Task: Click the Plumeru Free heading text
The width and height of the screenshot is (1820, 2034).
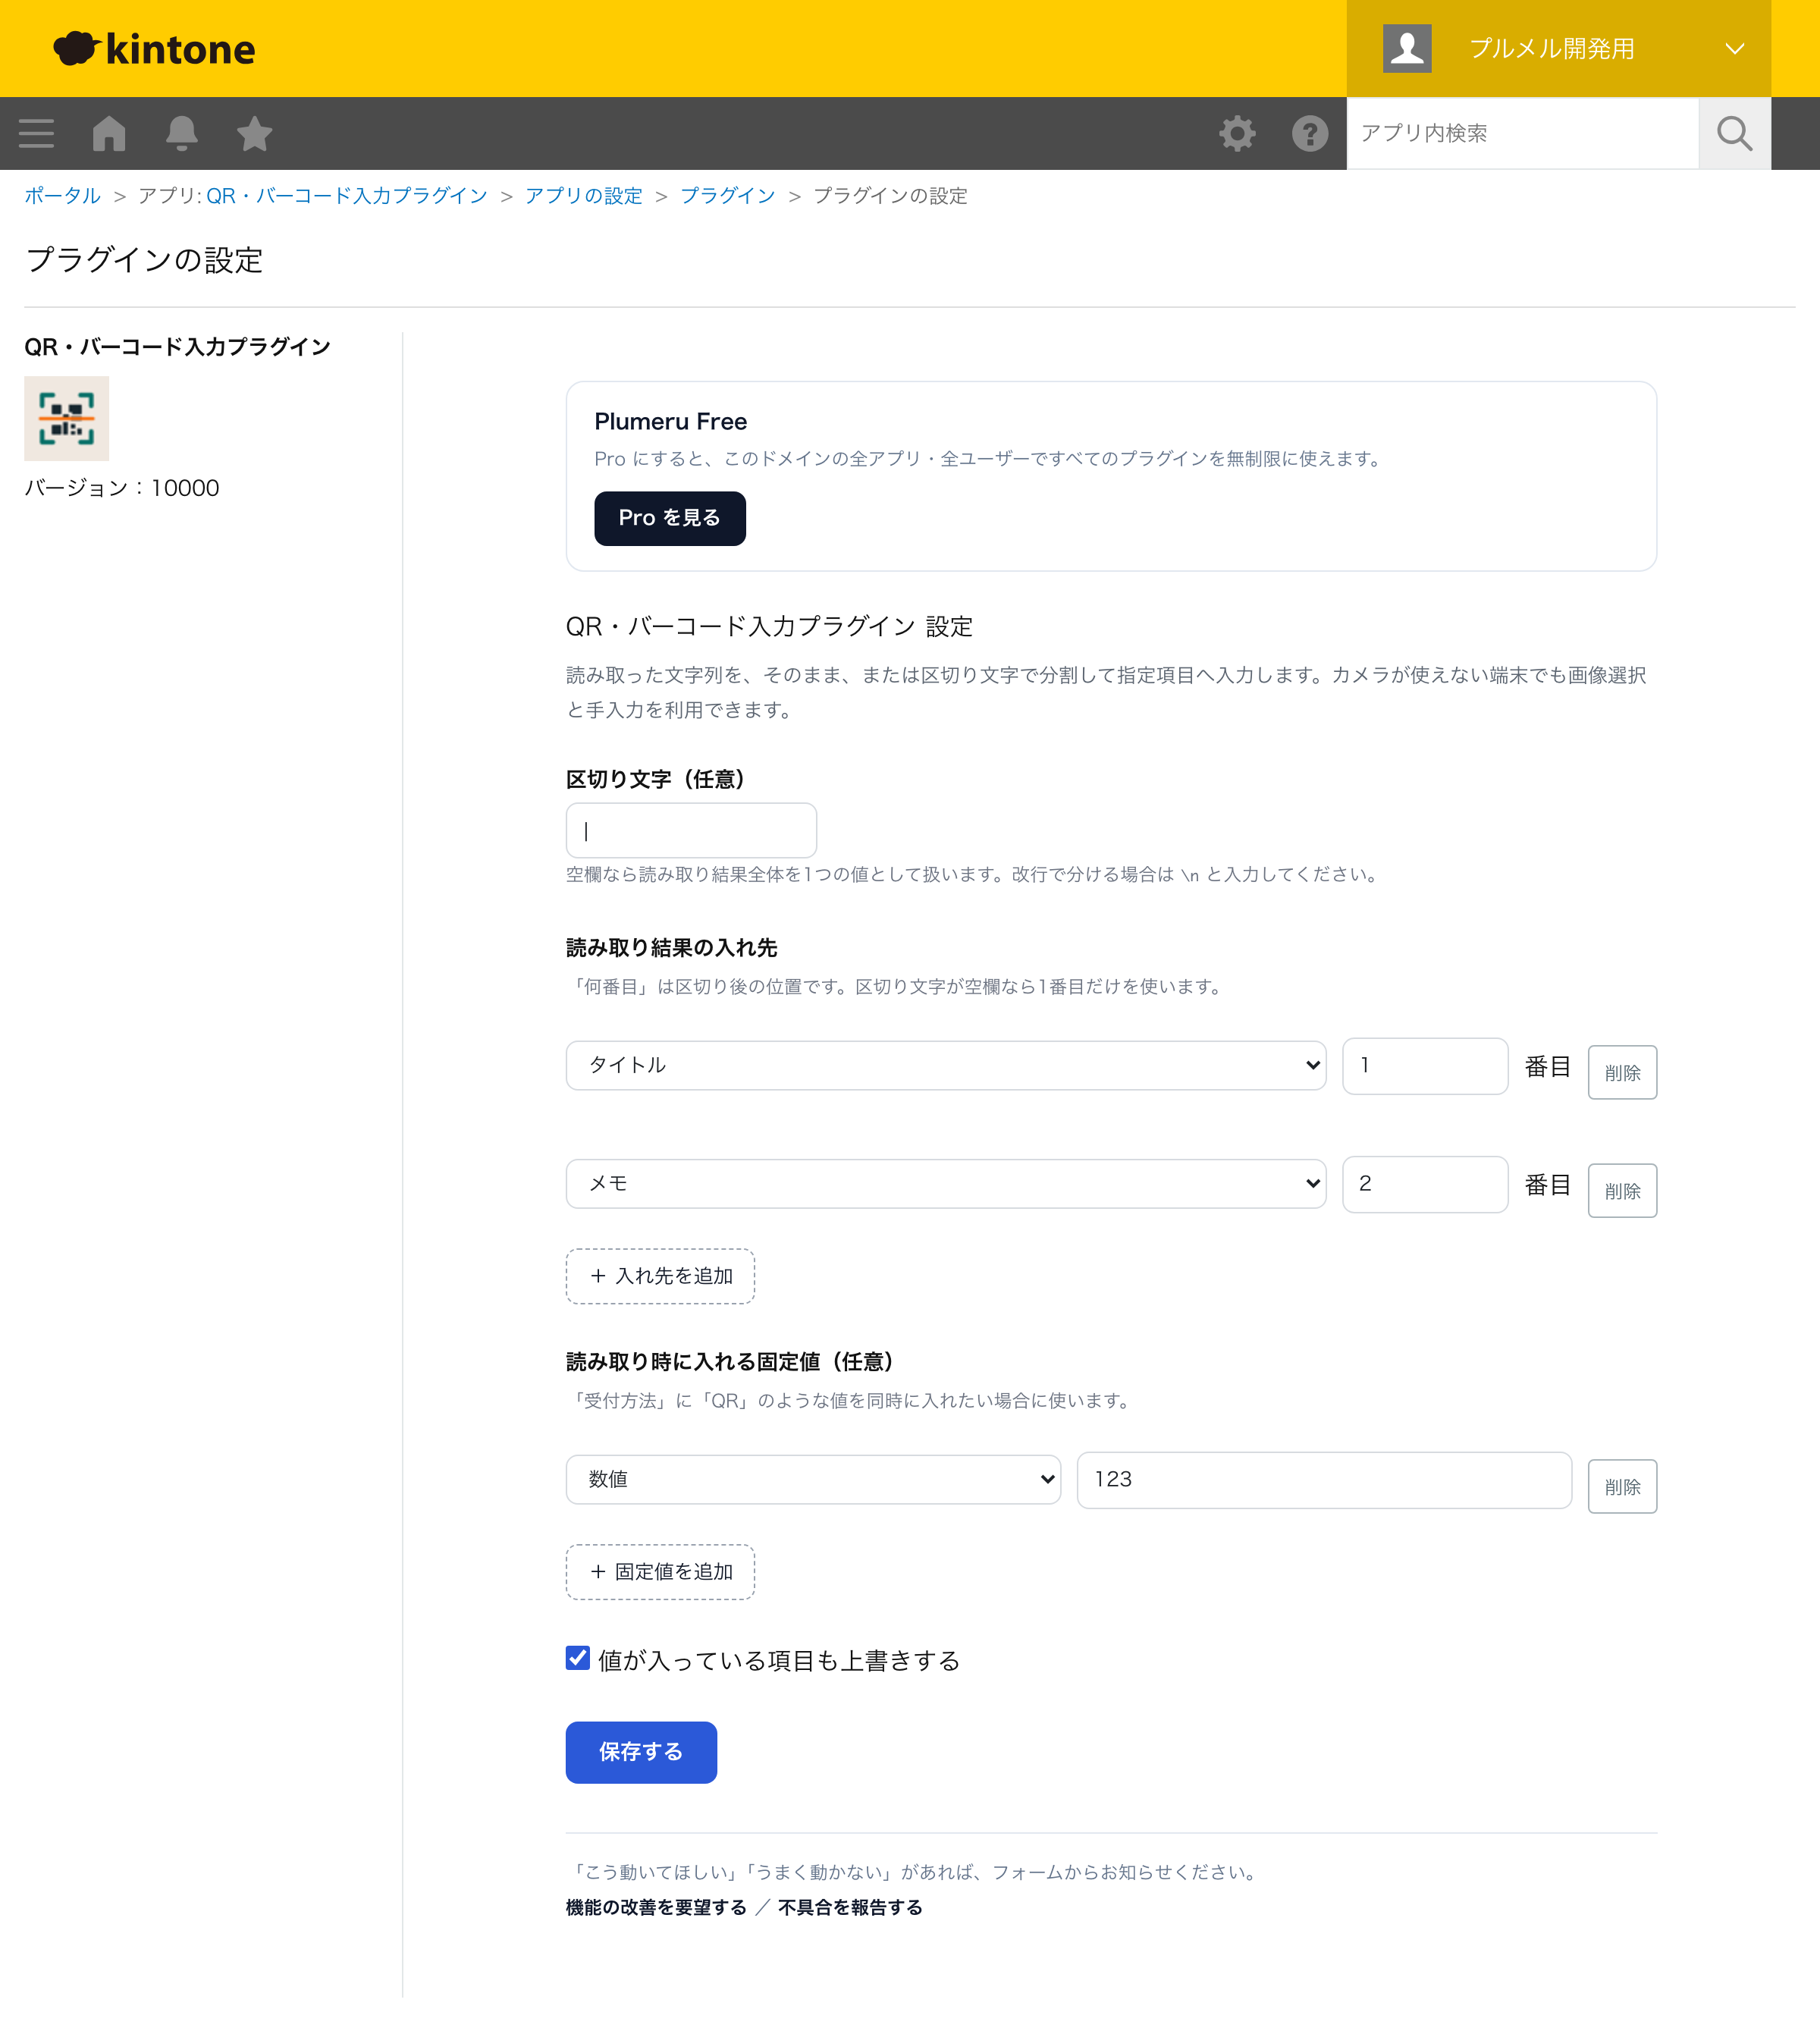Action: click(x=670, y=421)
